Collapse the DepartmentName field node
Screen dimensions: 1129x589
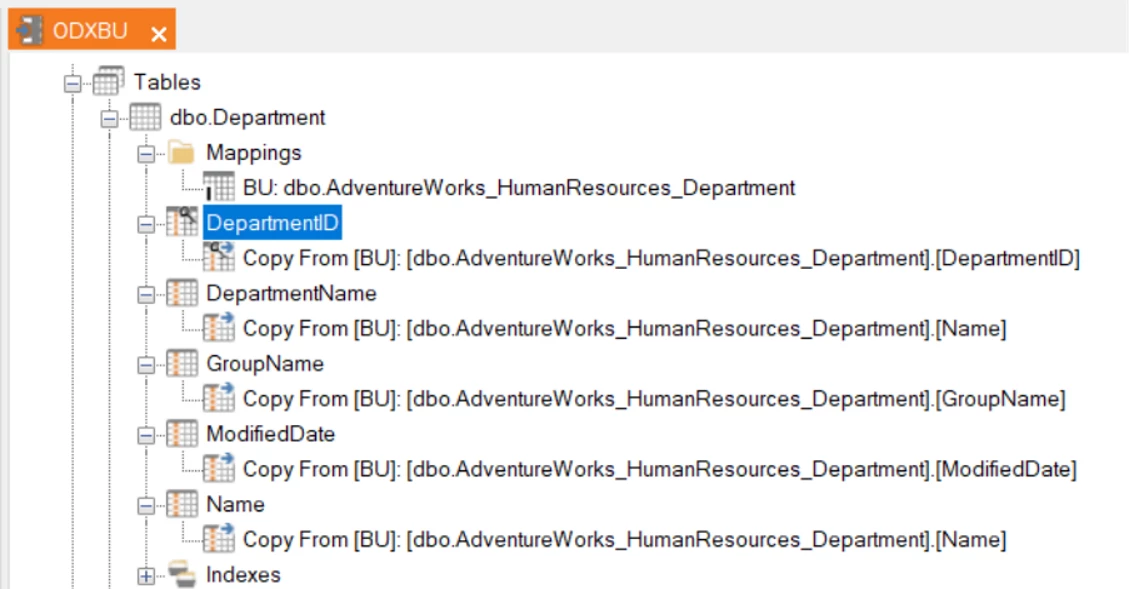pyautogui.click(x=145, y=294)
